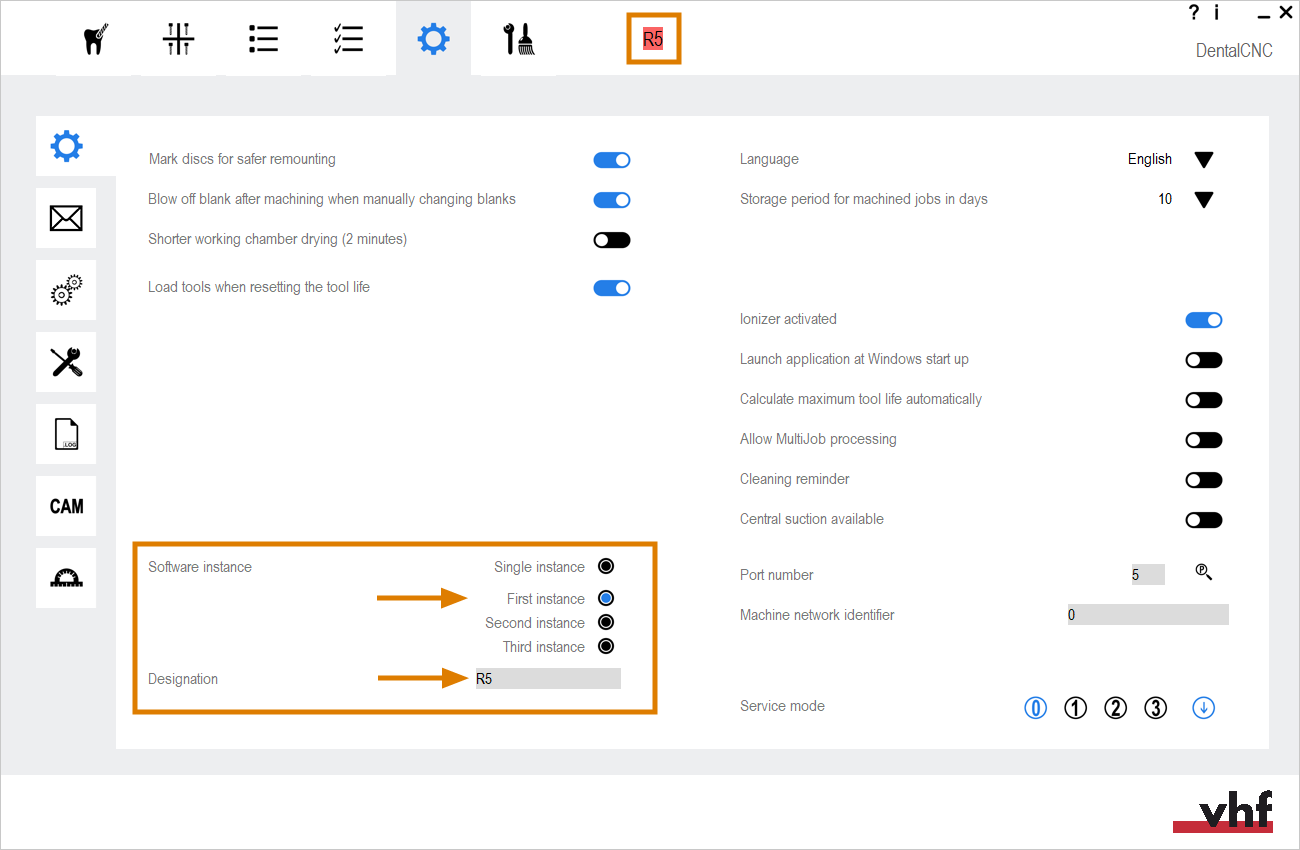Viewport: 1300px width, 850px height.
Task: Open the tooth milling view icon
Action: 94,40
